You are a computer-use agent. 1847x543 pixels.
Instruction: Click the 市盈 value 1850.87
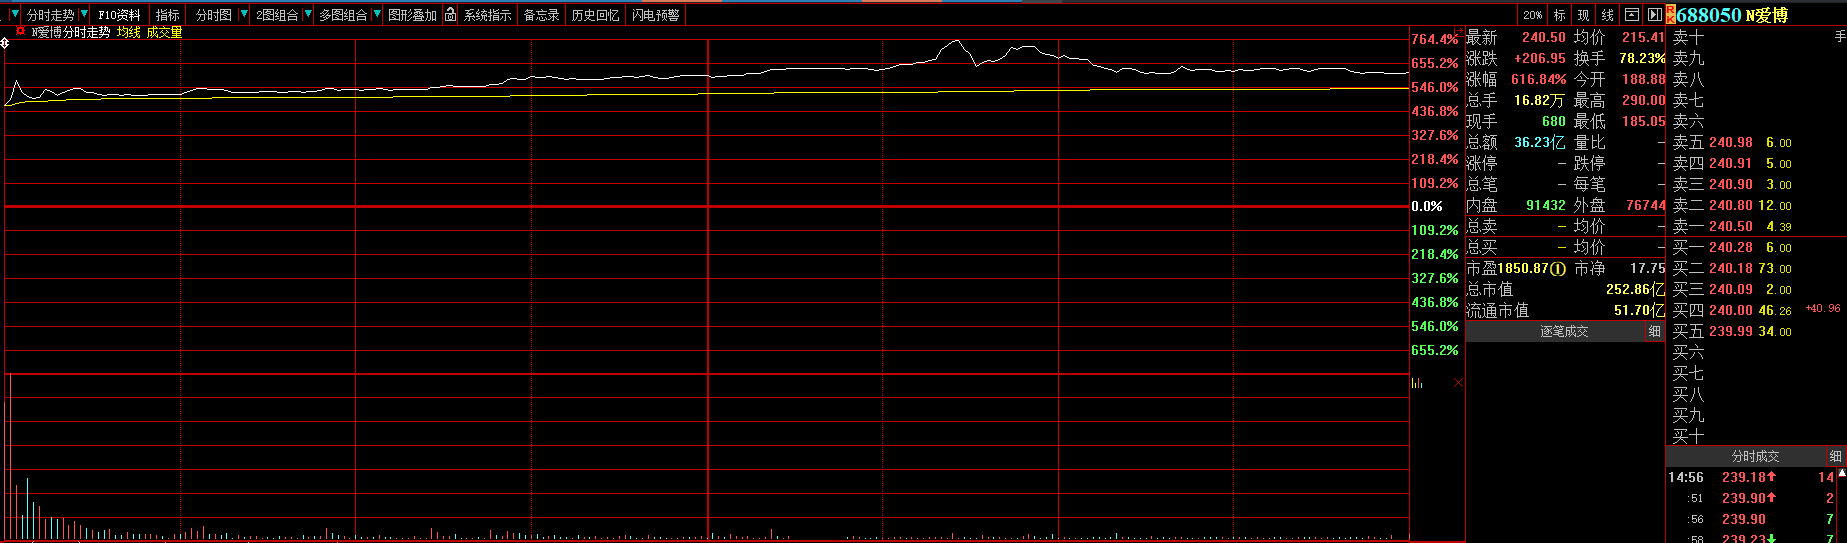[x=1523, y=268]
